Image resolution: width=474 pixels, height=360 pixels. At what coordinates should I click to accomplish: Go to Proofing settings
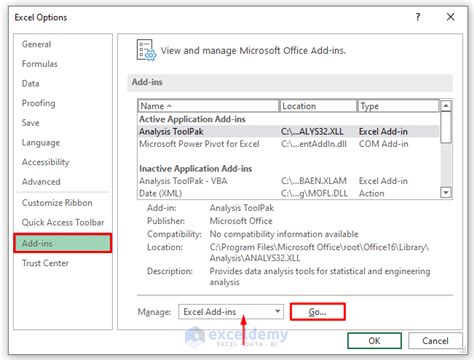click(x=39, y=103)
